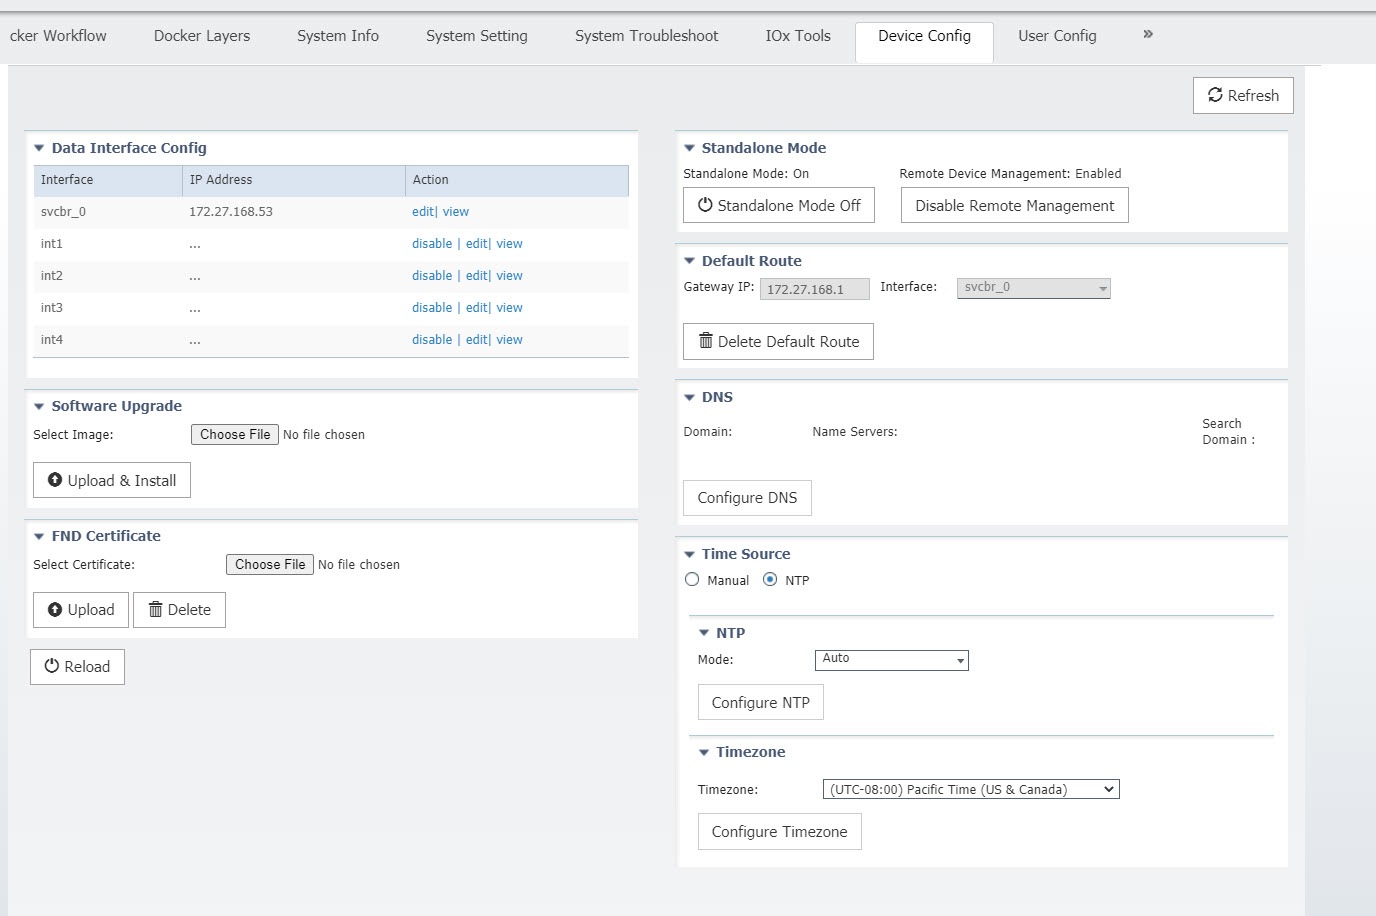Click the certificate Delete trash icon

coord(155,609)
